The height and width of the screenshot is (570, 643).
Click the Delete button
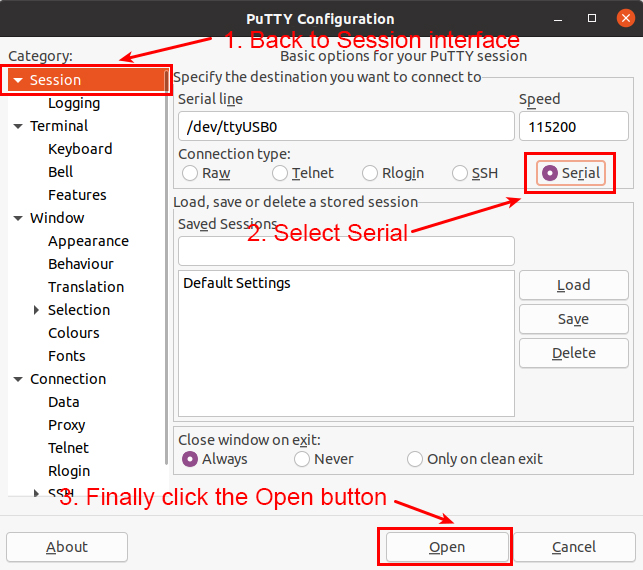(574, 353)
